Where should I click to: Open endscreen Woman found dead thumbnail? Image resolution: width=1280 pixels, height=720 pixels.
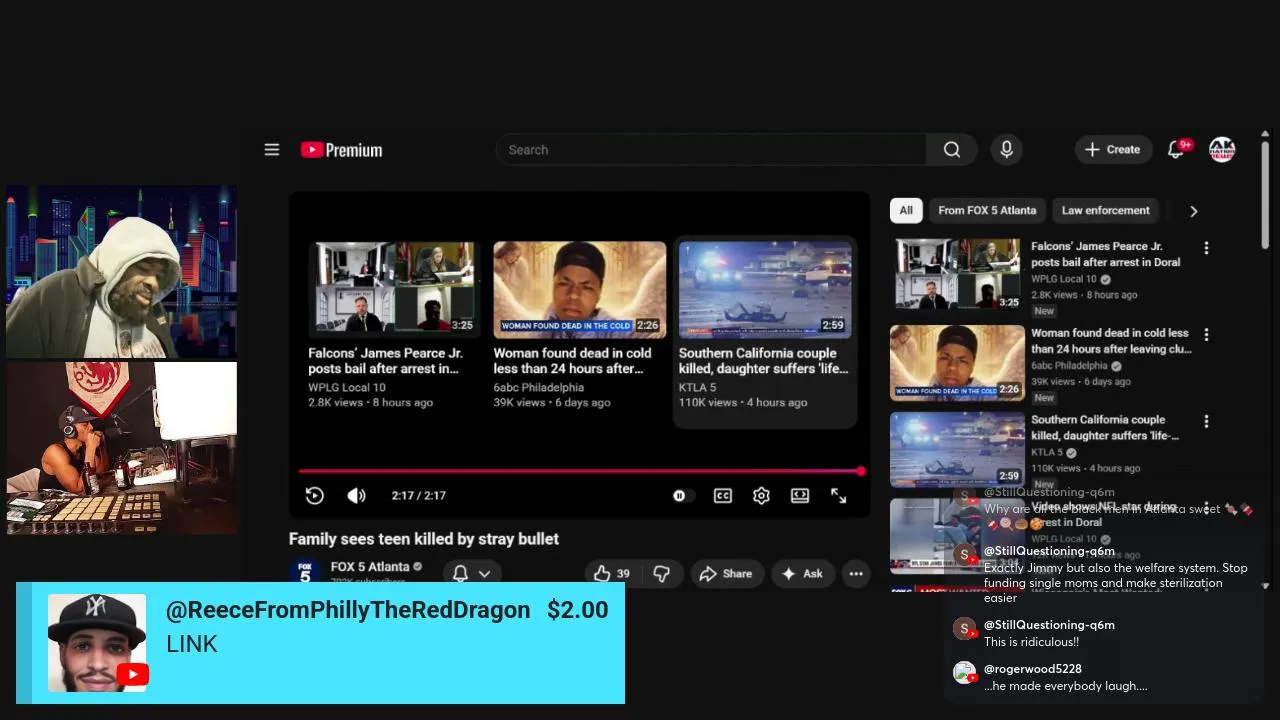(579, 289)
